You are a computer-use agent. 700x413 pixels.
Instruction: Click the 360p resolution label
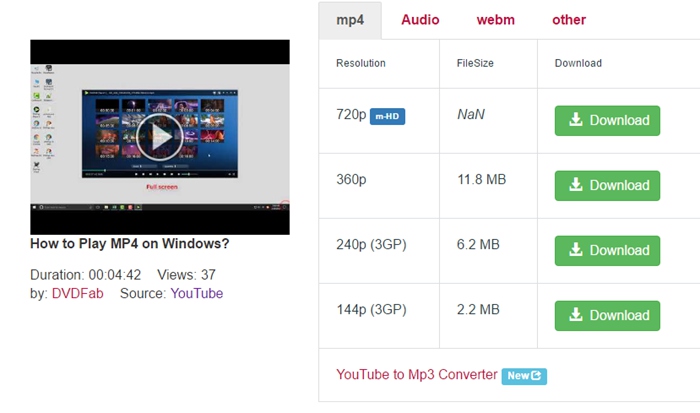(351, 179)
